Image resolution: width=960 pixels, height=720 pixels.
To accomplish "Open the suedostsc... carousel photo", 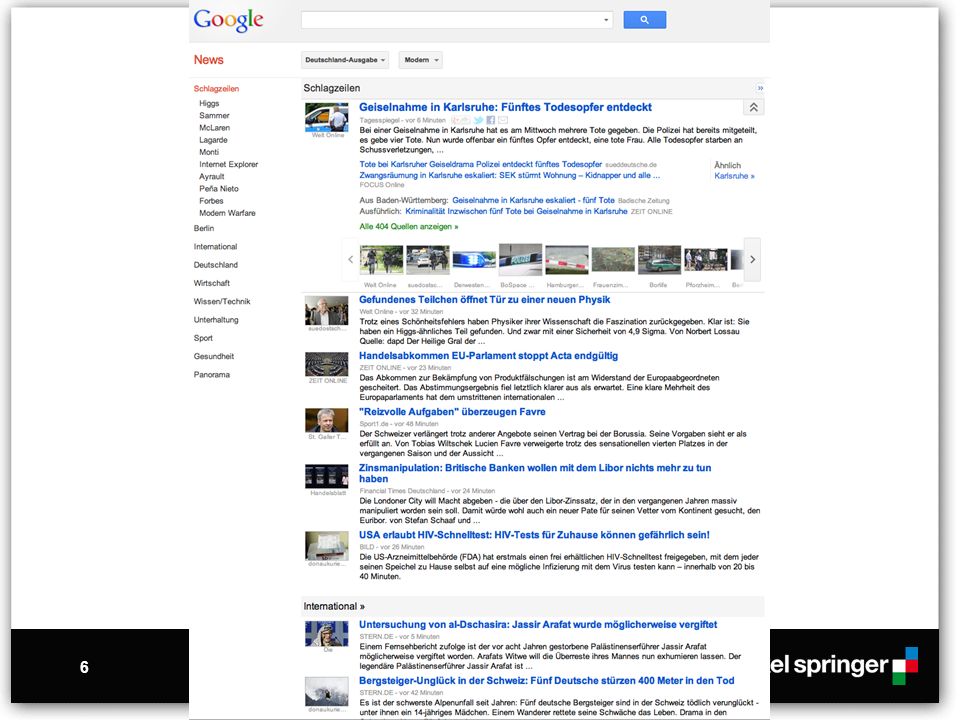I will 428,260.
